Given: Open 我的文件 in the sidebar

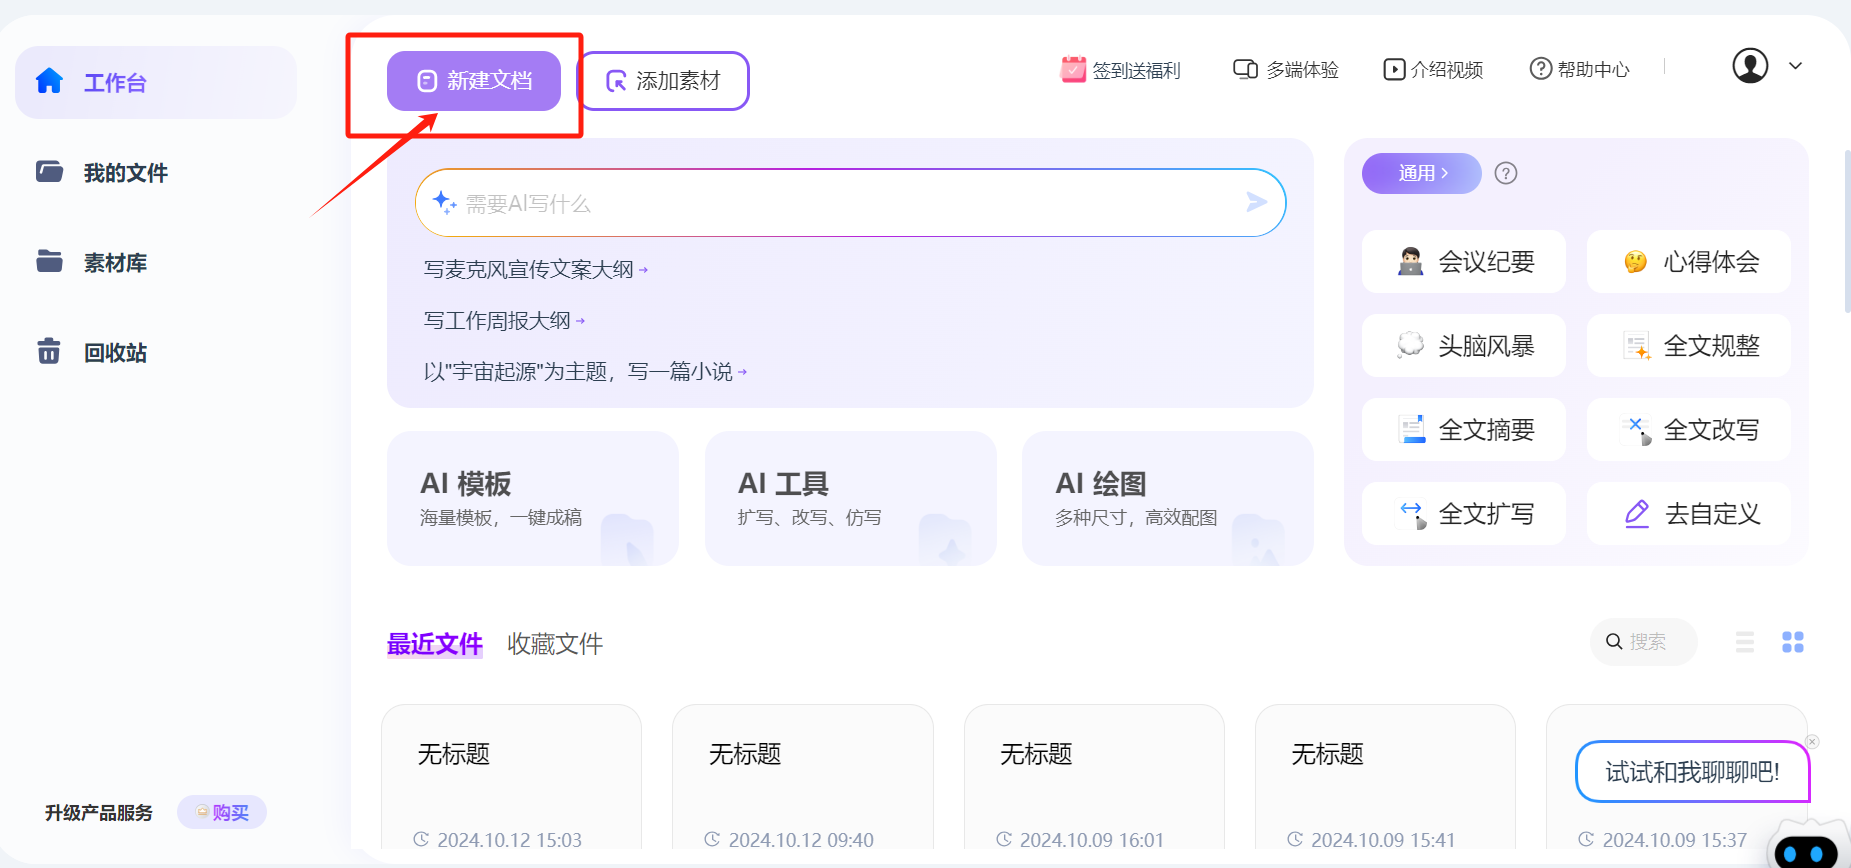Looking at the screenshot, I should pos(125,173).
